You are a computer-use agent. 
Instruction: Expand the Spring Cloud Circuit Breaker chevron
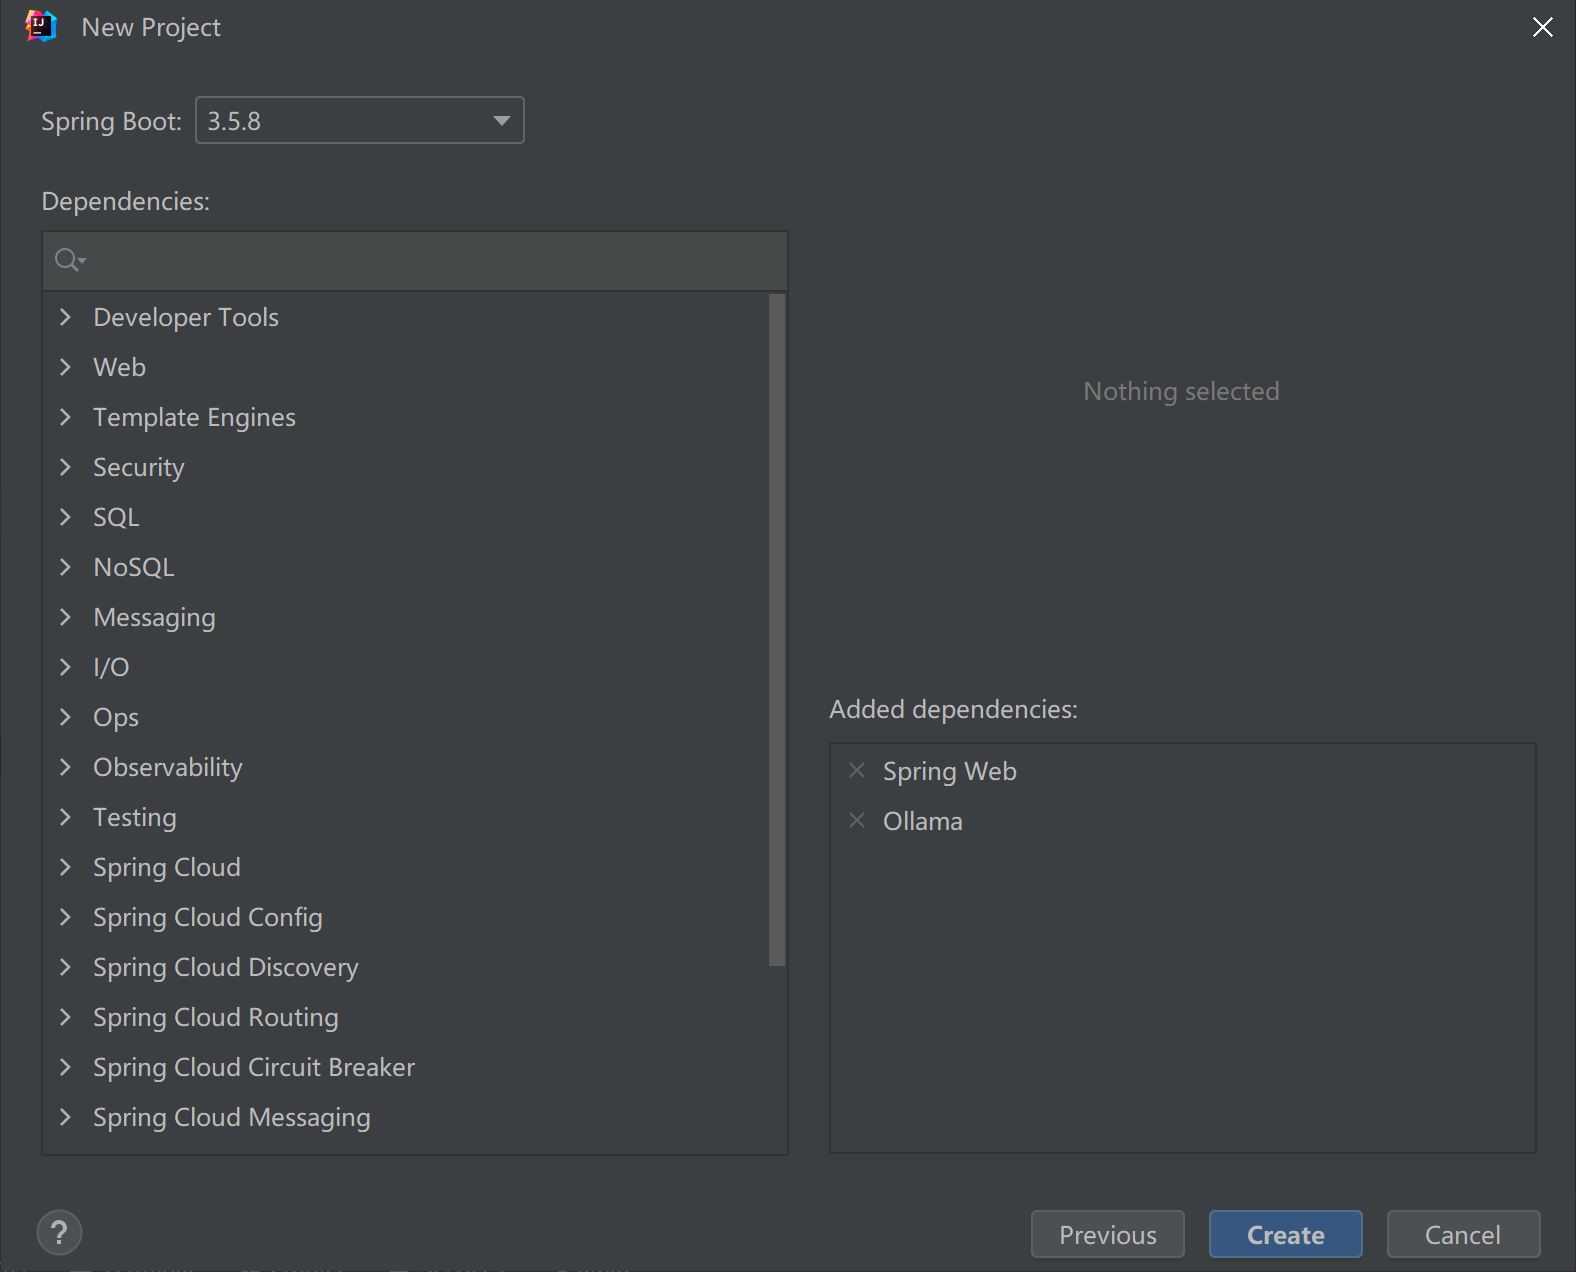pyautogui.click(x=66, y=1067)
